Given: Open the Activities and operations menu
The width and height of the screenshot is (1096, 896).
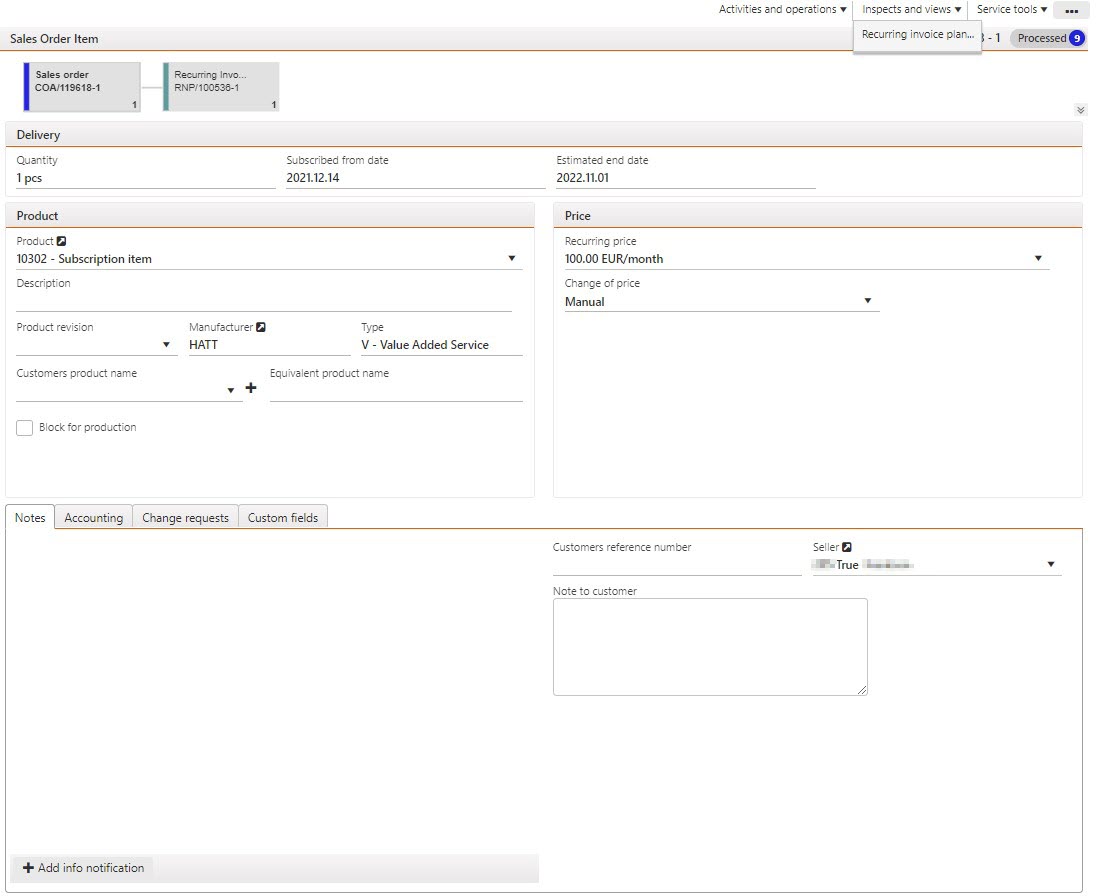Looking at the screenshot, I should tap(782, 10).
